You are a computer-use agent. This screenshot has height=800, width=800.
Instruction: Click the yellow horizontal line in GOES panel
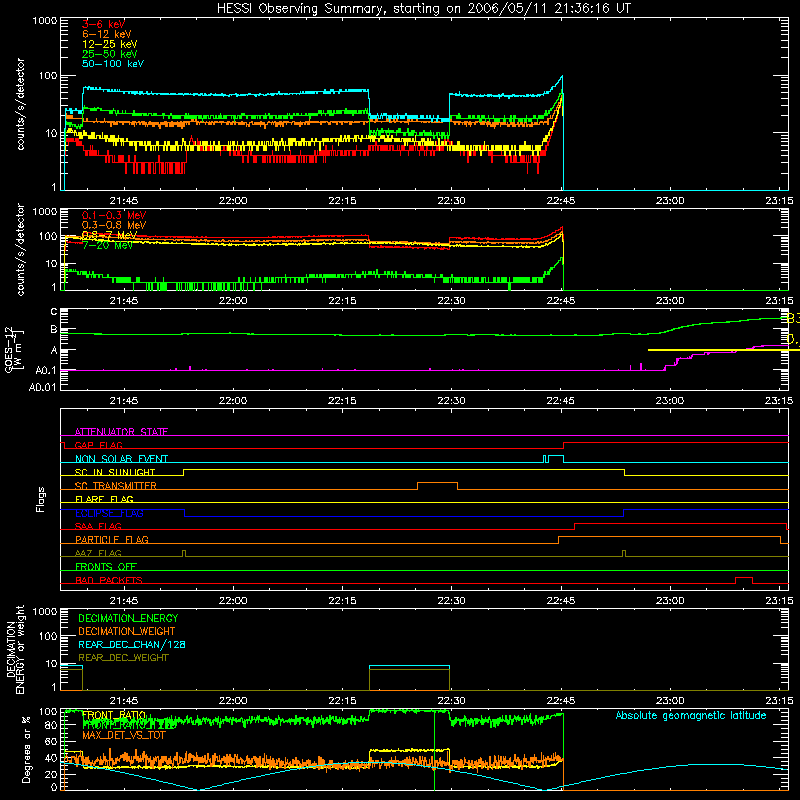(723, 350)
